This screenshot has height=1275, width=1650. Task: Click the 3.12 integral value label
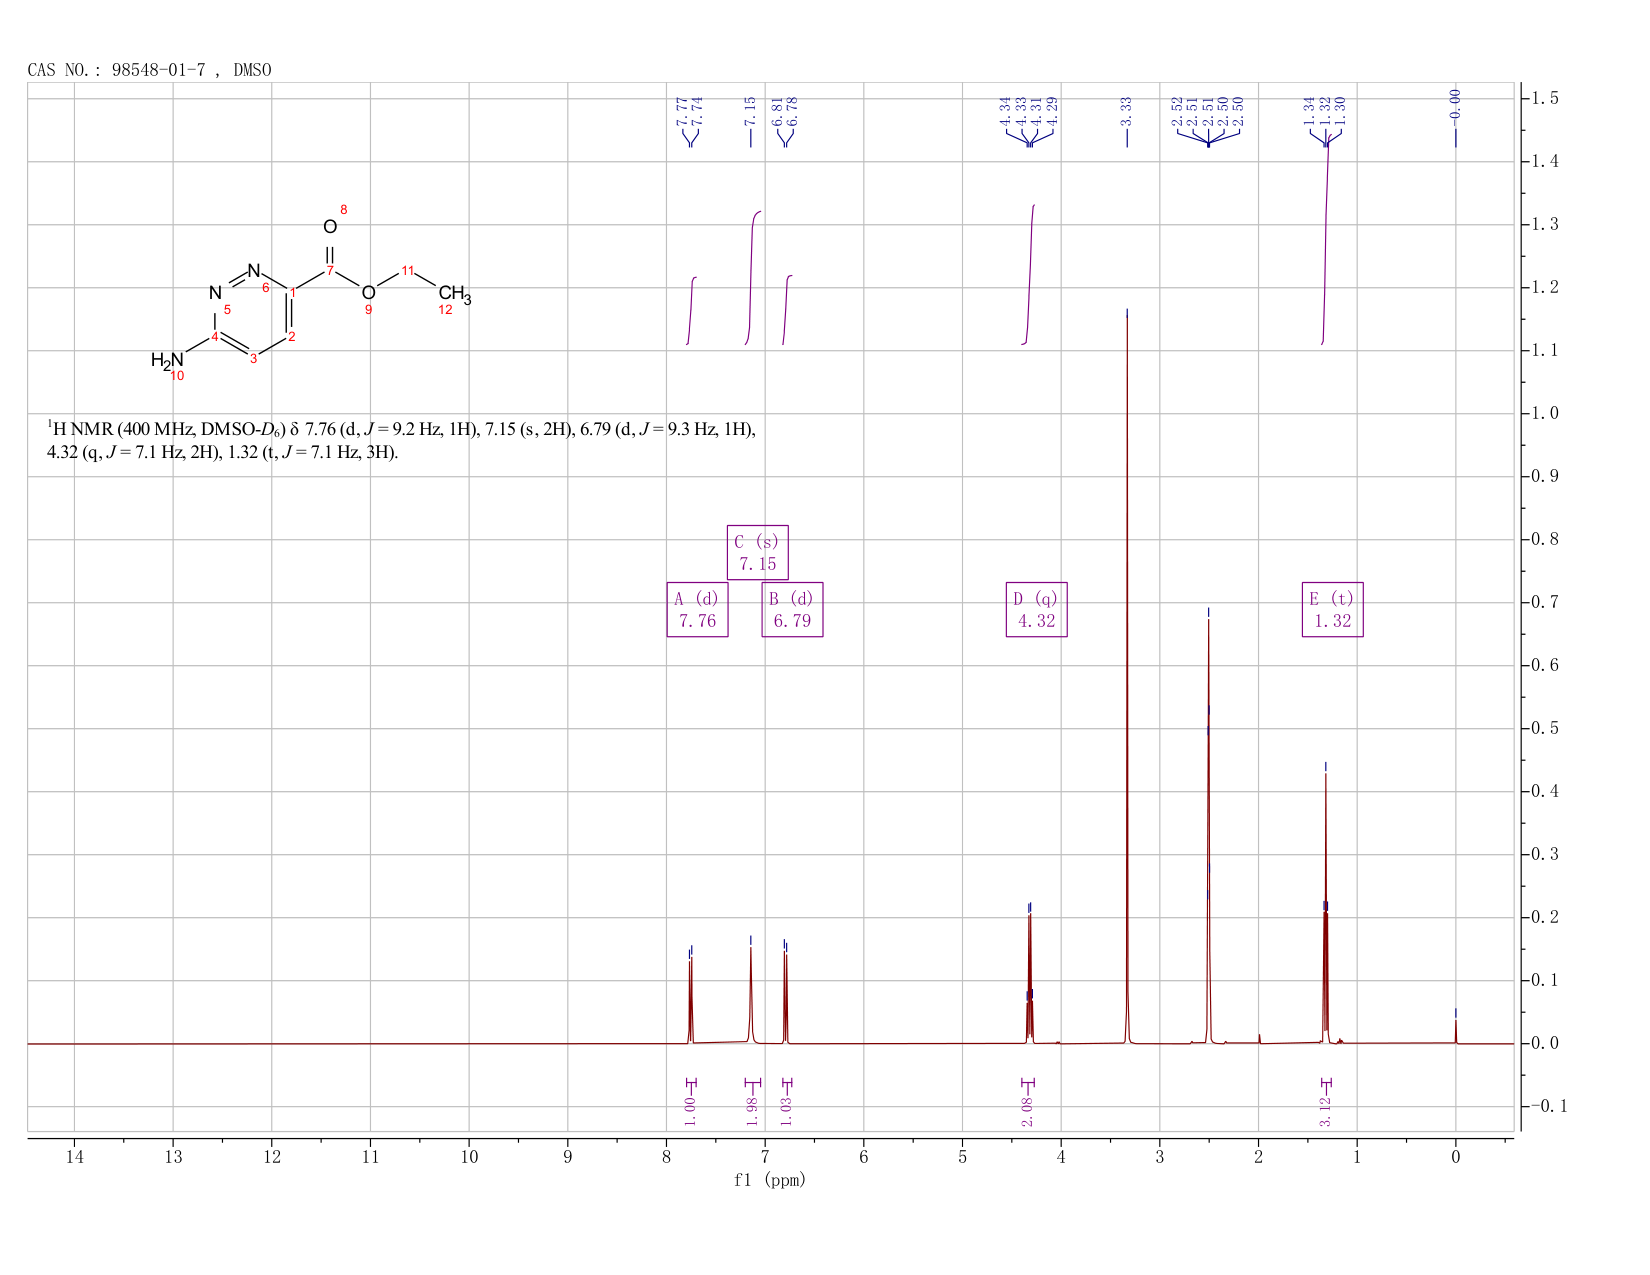[1325, 1110]
